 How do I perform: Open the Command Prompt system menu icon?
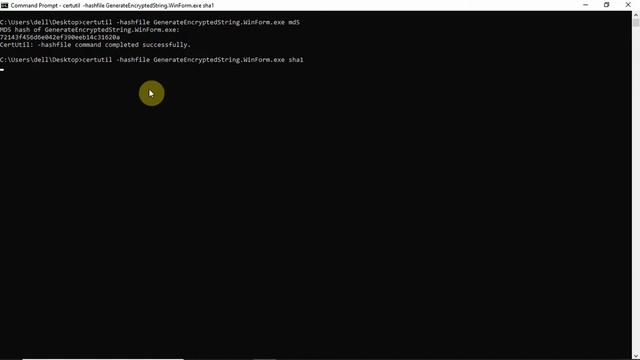click(4, 5)
